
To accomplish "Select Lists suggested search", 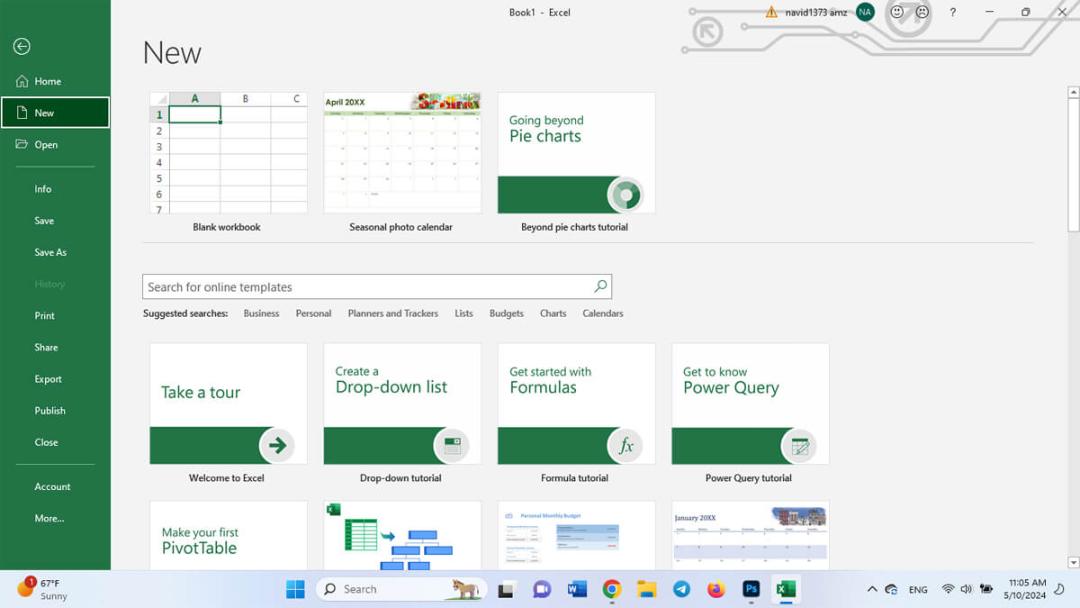I will point(464,313).
